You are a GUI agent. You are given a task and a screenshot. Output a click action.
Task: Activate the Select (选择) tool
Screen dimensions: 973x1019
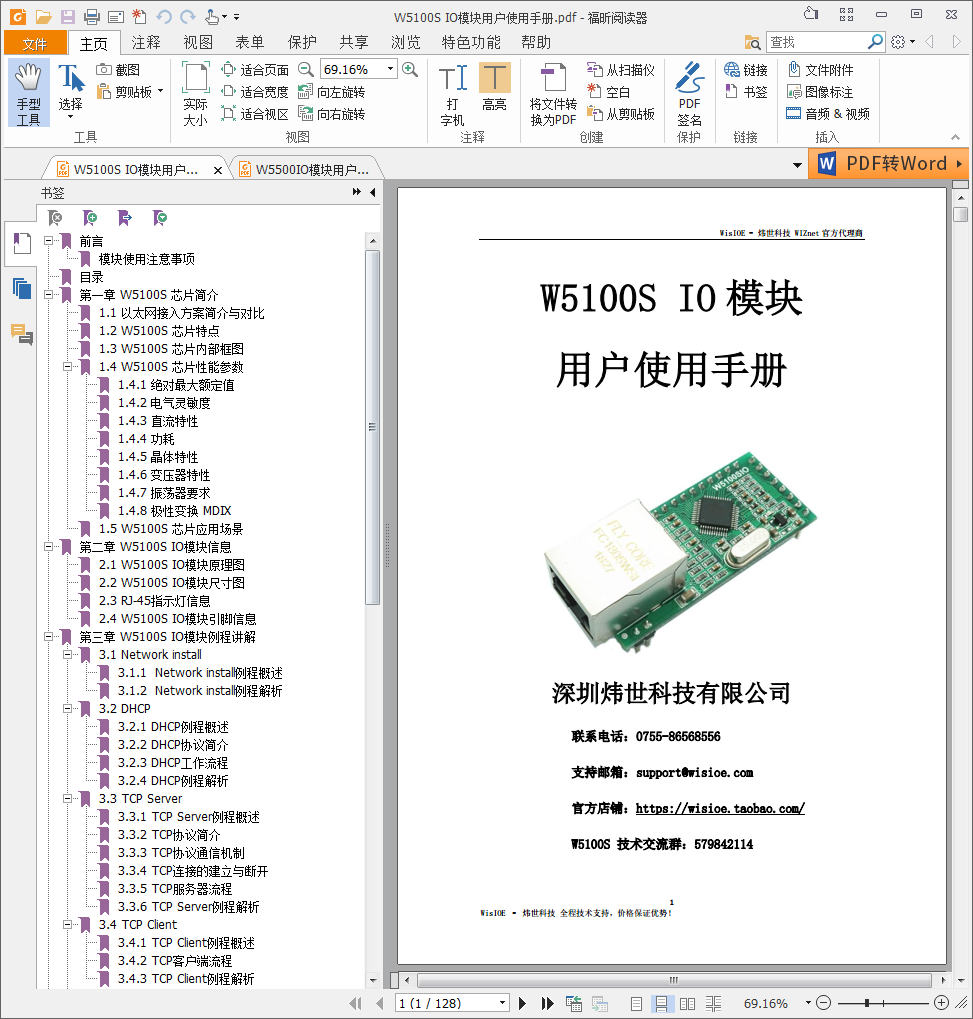[70, 91]
